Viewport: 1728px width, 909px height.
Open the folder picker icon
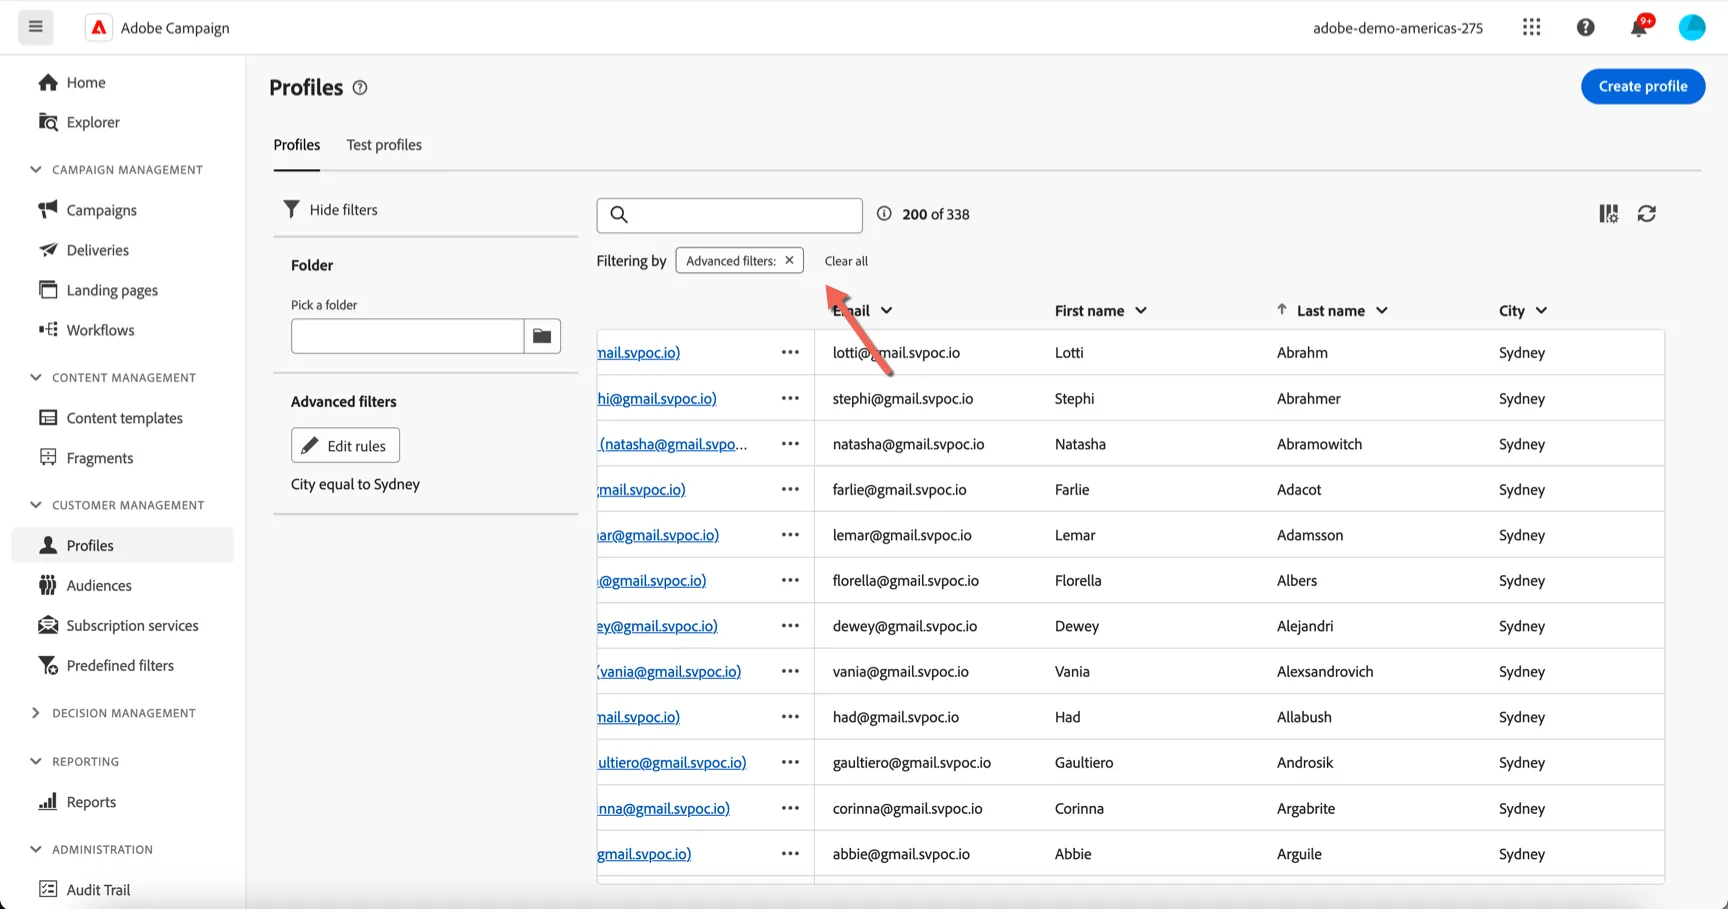tap(542, 336)
